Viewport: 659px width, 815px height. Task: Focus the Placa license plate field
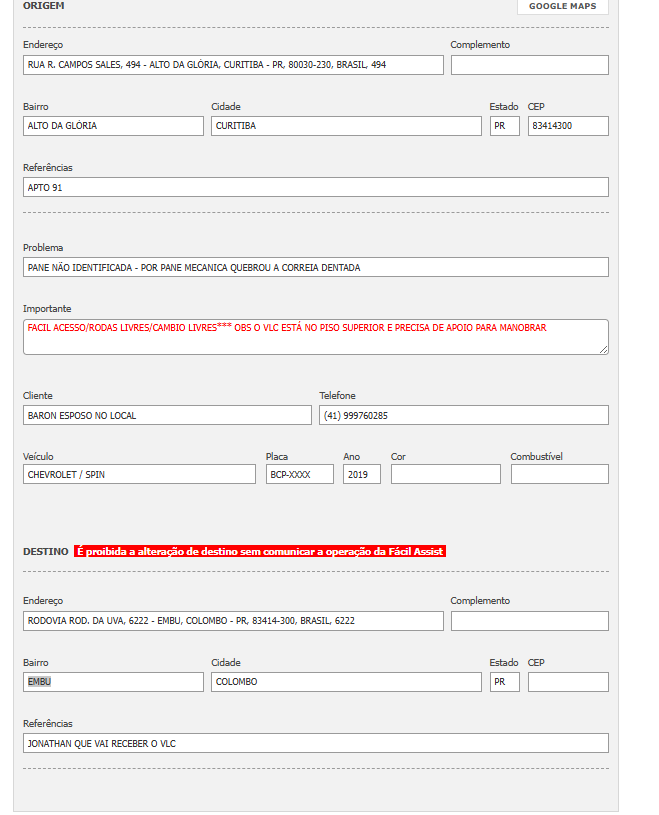tap(300, 474)
